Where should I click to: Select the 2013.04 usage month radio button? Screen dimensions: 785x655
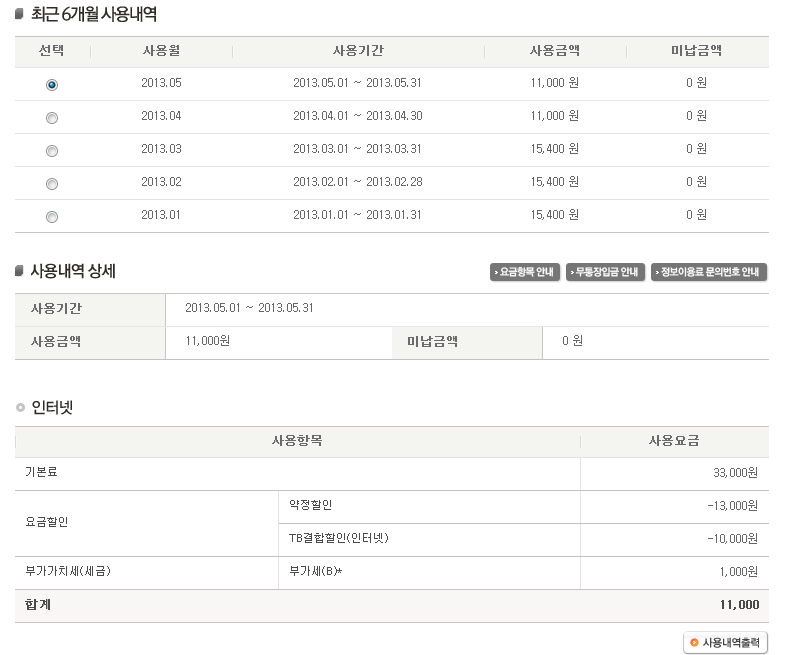pos(52,118)
